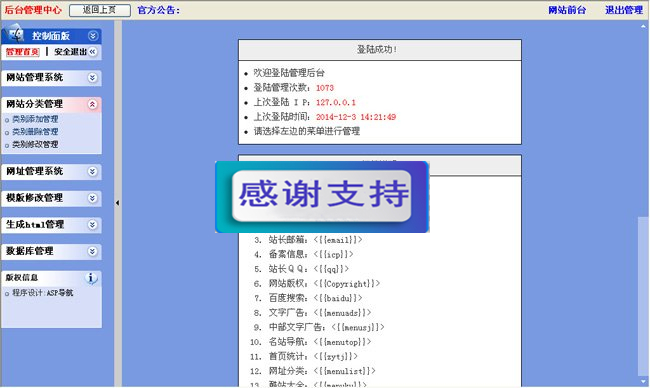Click the 网站版权 <{{Copyright}}> line

click(x=324, y=284)
